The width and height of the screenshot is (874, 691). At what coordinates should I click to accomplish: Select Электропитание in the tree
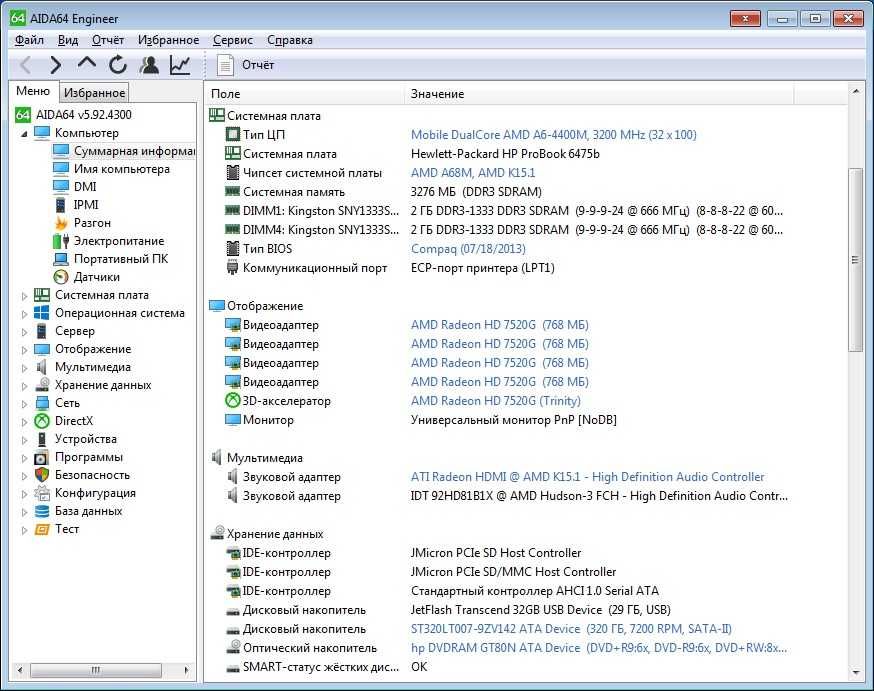pos(119,241)
